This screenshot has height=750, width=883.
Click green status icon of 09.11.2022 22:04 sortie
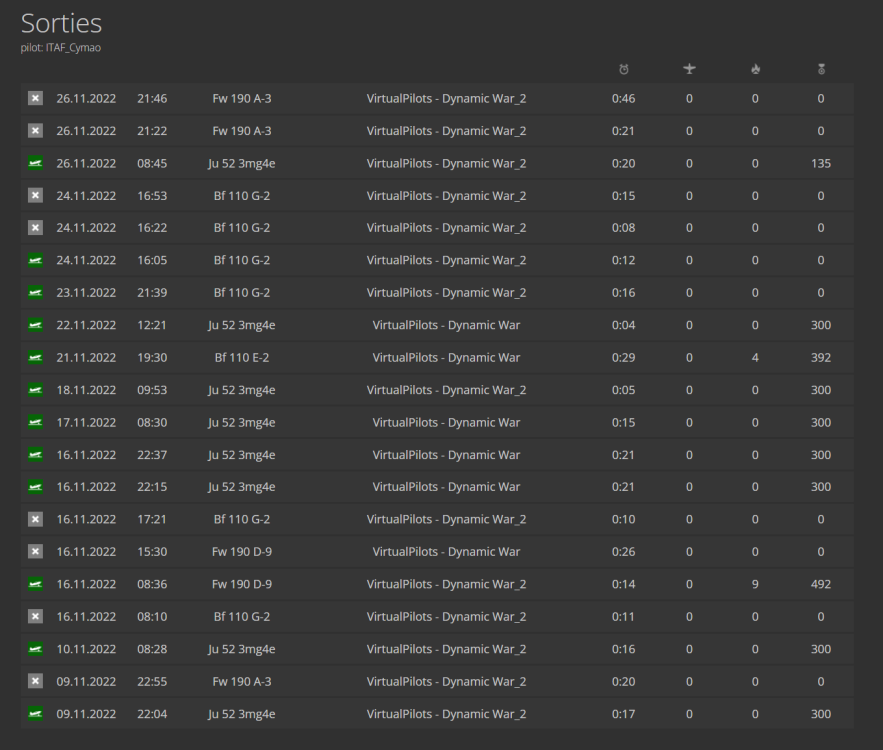35,714
